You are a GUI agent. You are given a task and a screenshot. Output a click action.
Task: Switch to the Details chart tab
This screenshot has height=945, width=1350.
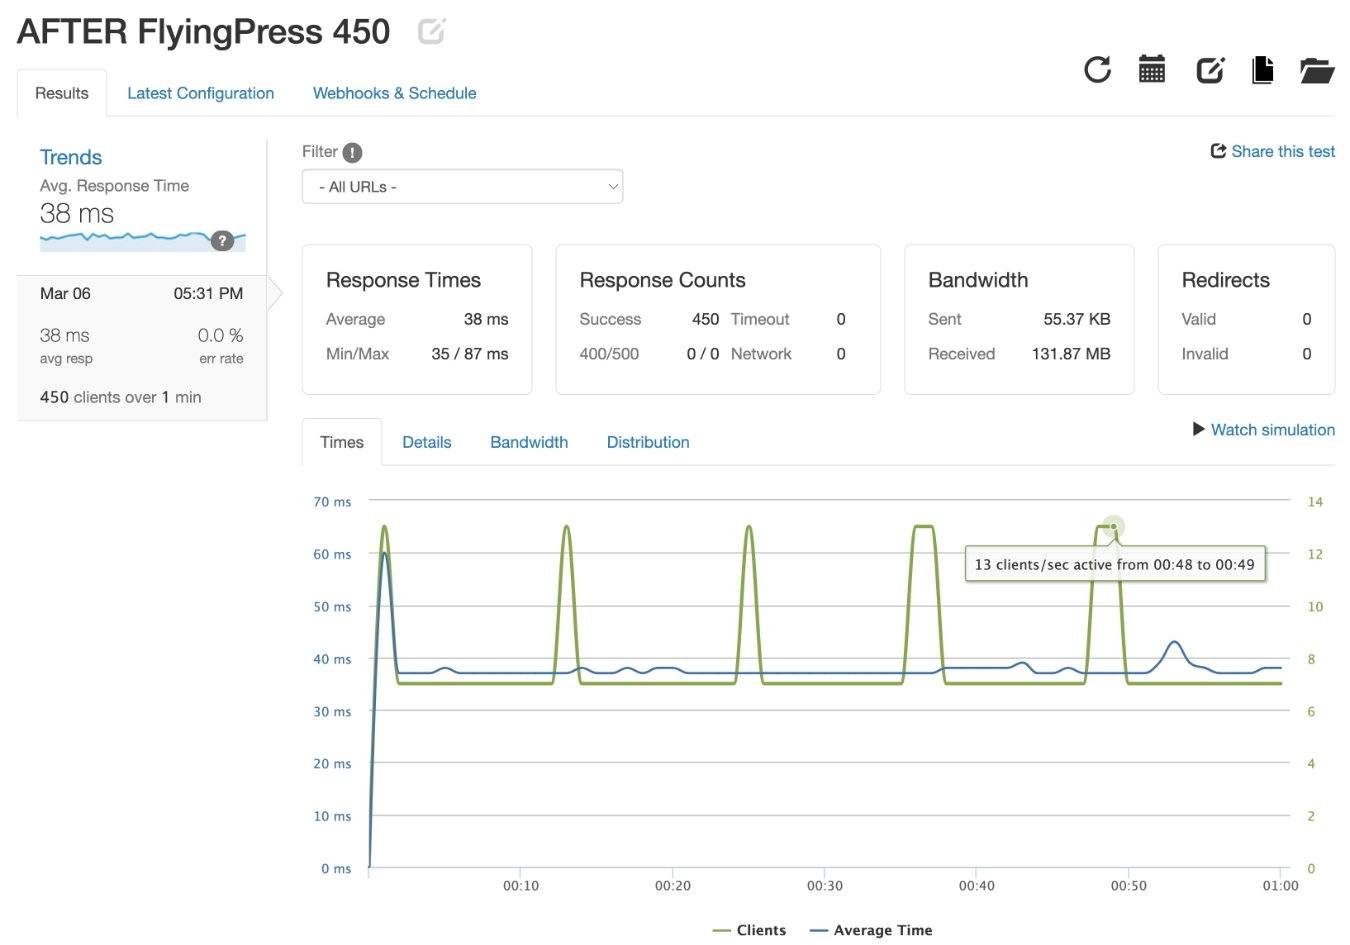pos(427,442)
